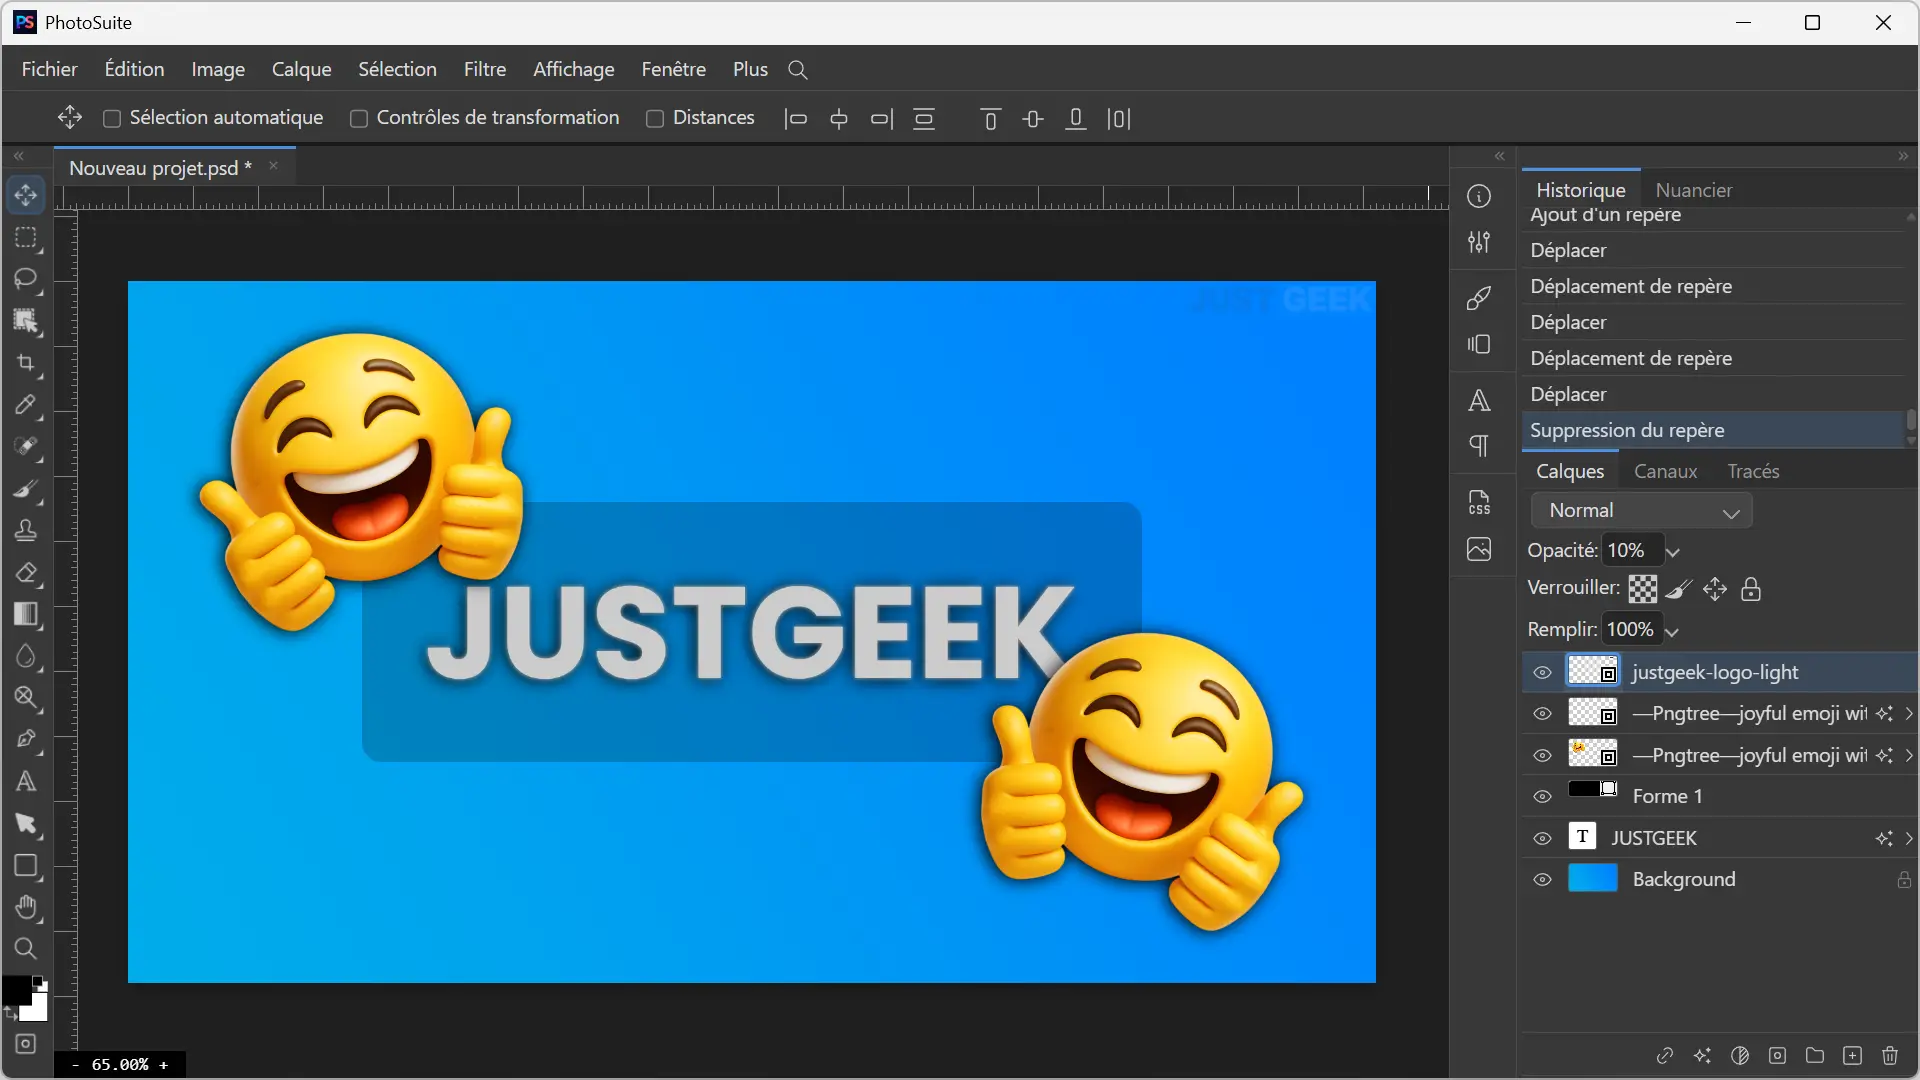Select the Pen tool
The image size is (1920, 1080).
click(26, 740)
